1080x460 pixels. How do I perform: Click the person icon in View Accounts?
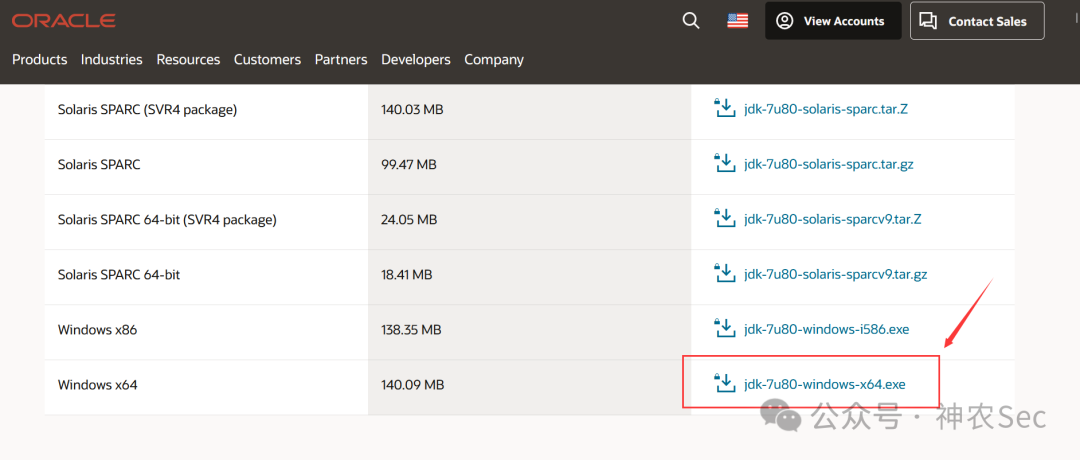click(x=785, y=21)
